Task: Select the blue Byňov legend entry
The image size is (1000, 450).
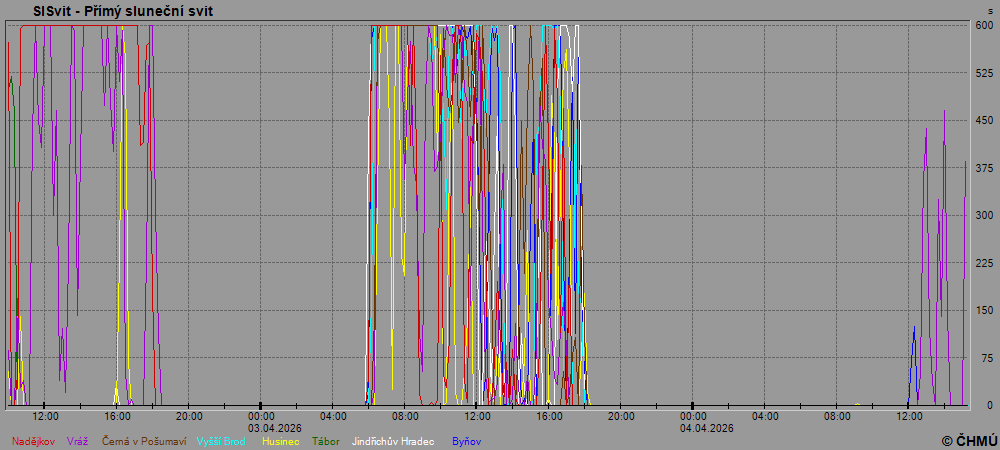Action: [x=466, y=441]
